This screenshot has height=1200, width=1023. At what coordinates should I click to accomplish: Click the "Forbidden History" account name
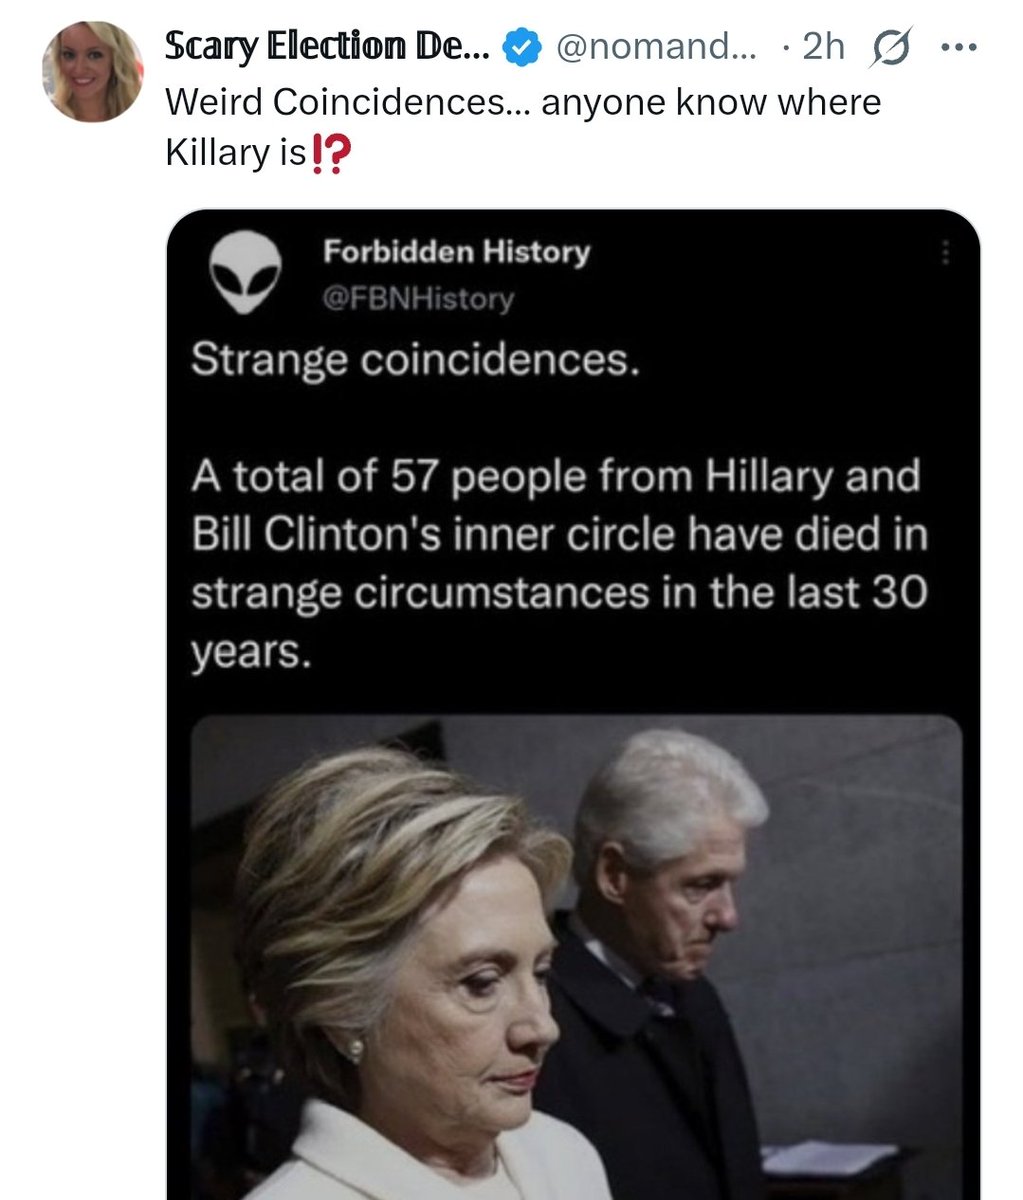pos(456,252)
